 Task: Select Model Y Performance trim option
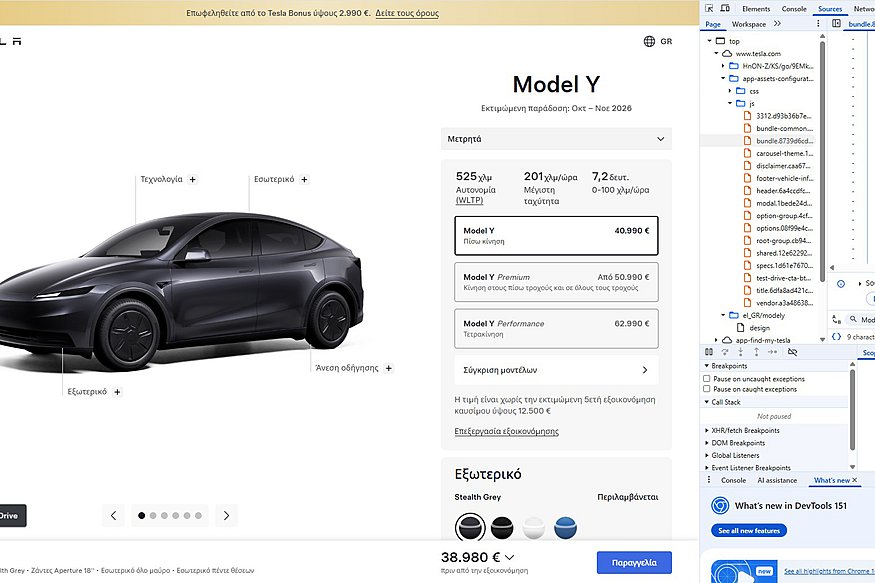(556, 329)
